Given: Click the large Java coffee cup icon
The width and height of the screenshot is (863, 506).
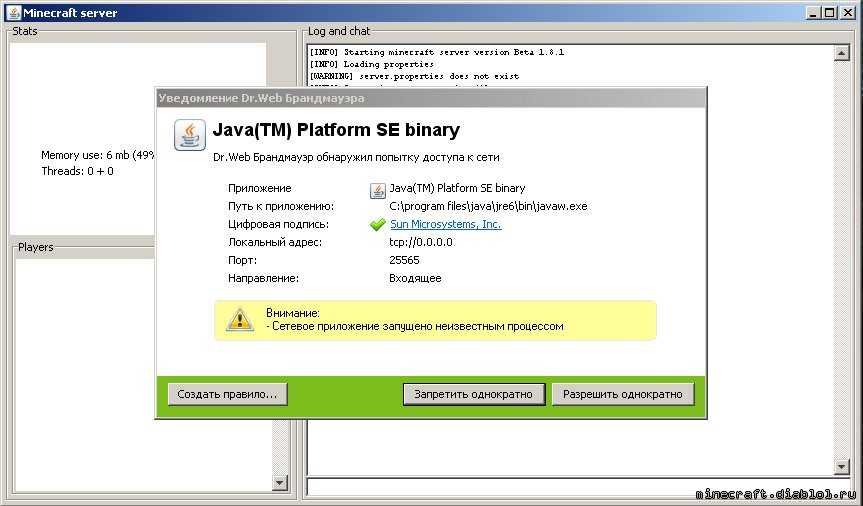Looking at the screenshot, I should click(x=189, y=135).
